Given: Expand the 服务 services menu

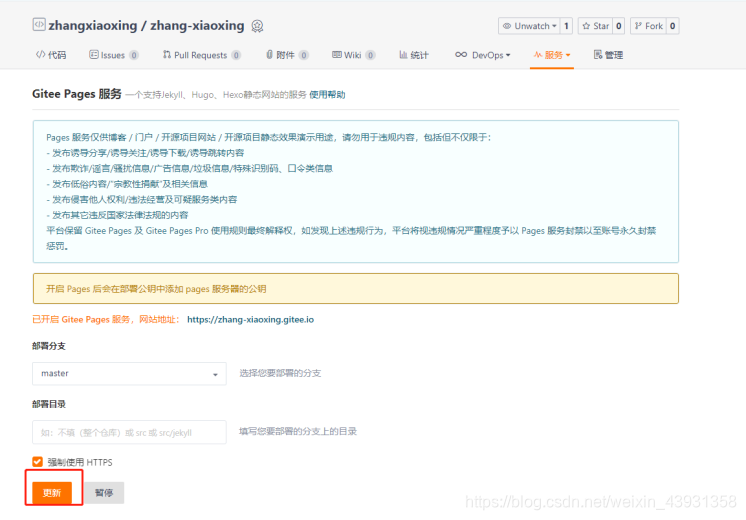Looking at the screenshot, I should click(x=552, y=55).
